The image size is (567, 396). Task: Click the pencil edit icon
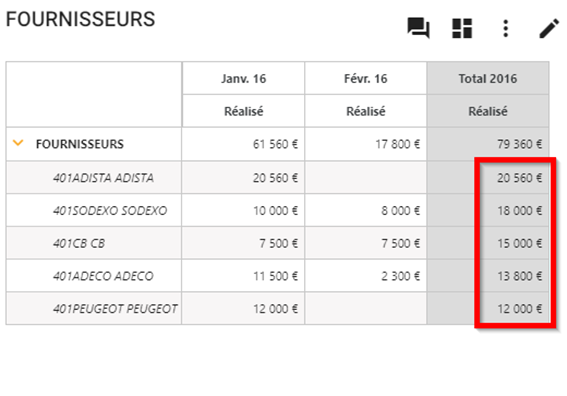coord(549,28)
